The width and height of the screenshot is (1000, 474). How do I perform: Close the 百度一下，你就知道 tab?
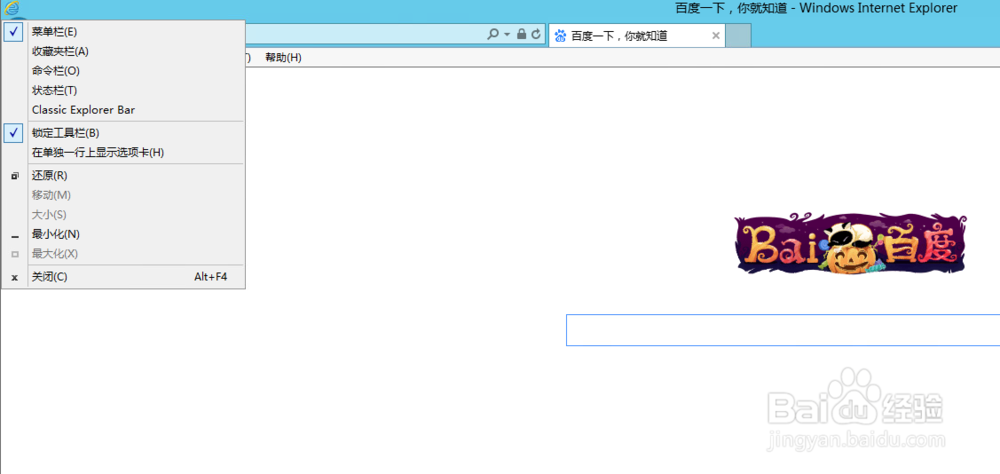point(716,36)
